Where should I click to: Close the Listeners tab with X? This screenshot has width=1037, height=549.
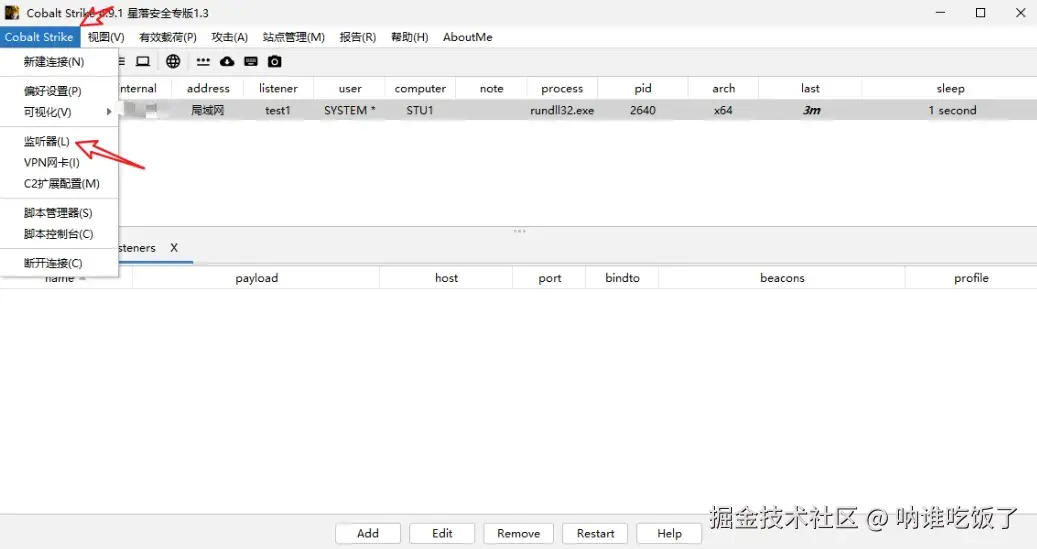click(x=174, y=247)
